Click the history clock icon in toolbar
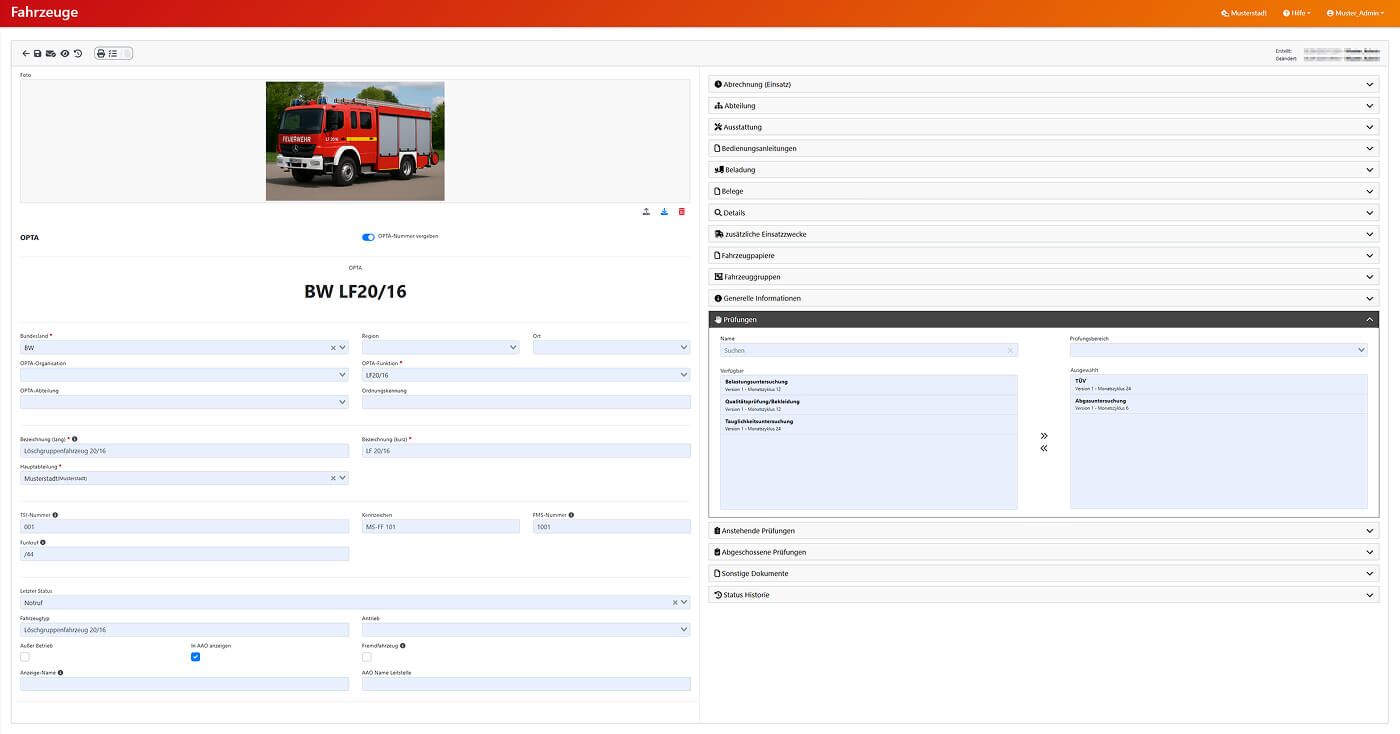Viewport: 1400px width, 734px height. (78, 53)
